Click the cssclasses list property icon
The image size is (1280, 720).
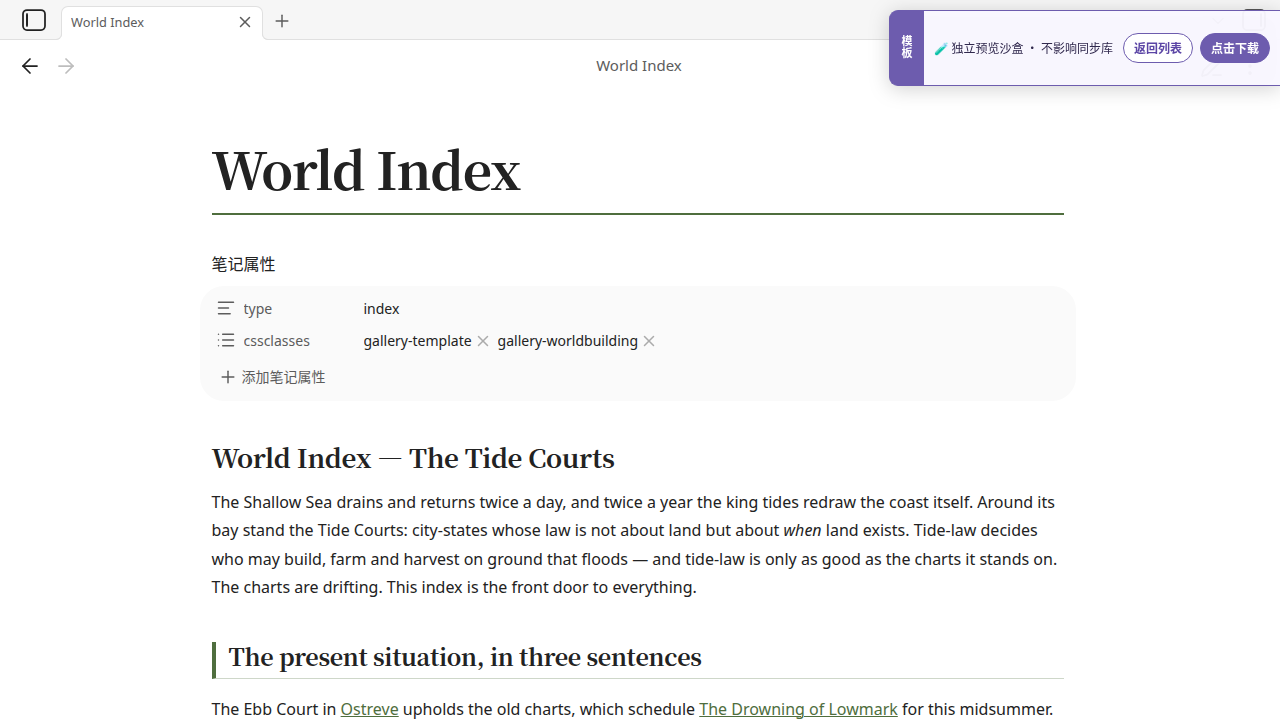[x=226, y=341]
